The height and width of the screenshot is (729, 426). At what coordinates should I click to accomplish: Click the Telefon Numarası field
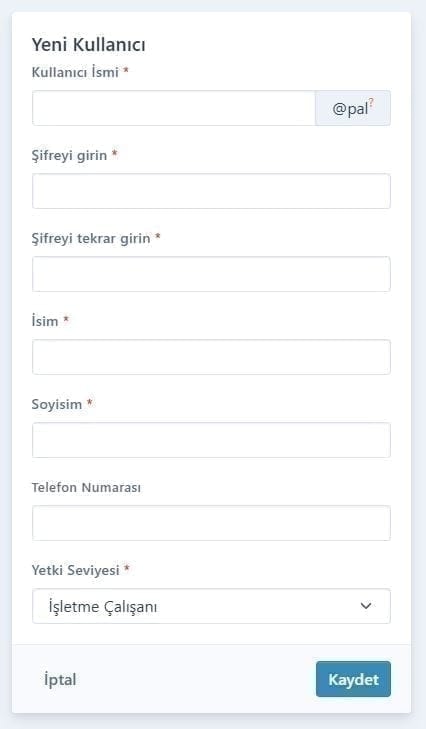coord(211,523)
